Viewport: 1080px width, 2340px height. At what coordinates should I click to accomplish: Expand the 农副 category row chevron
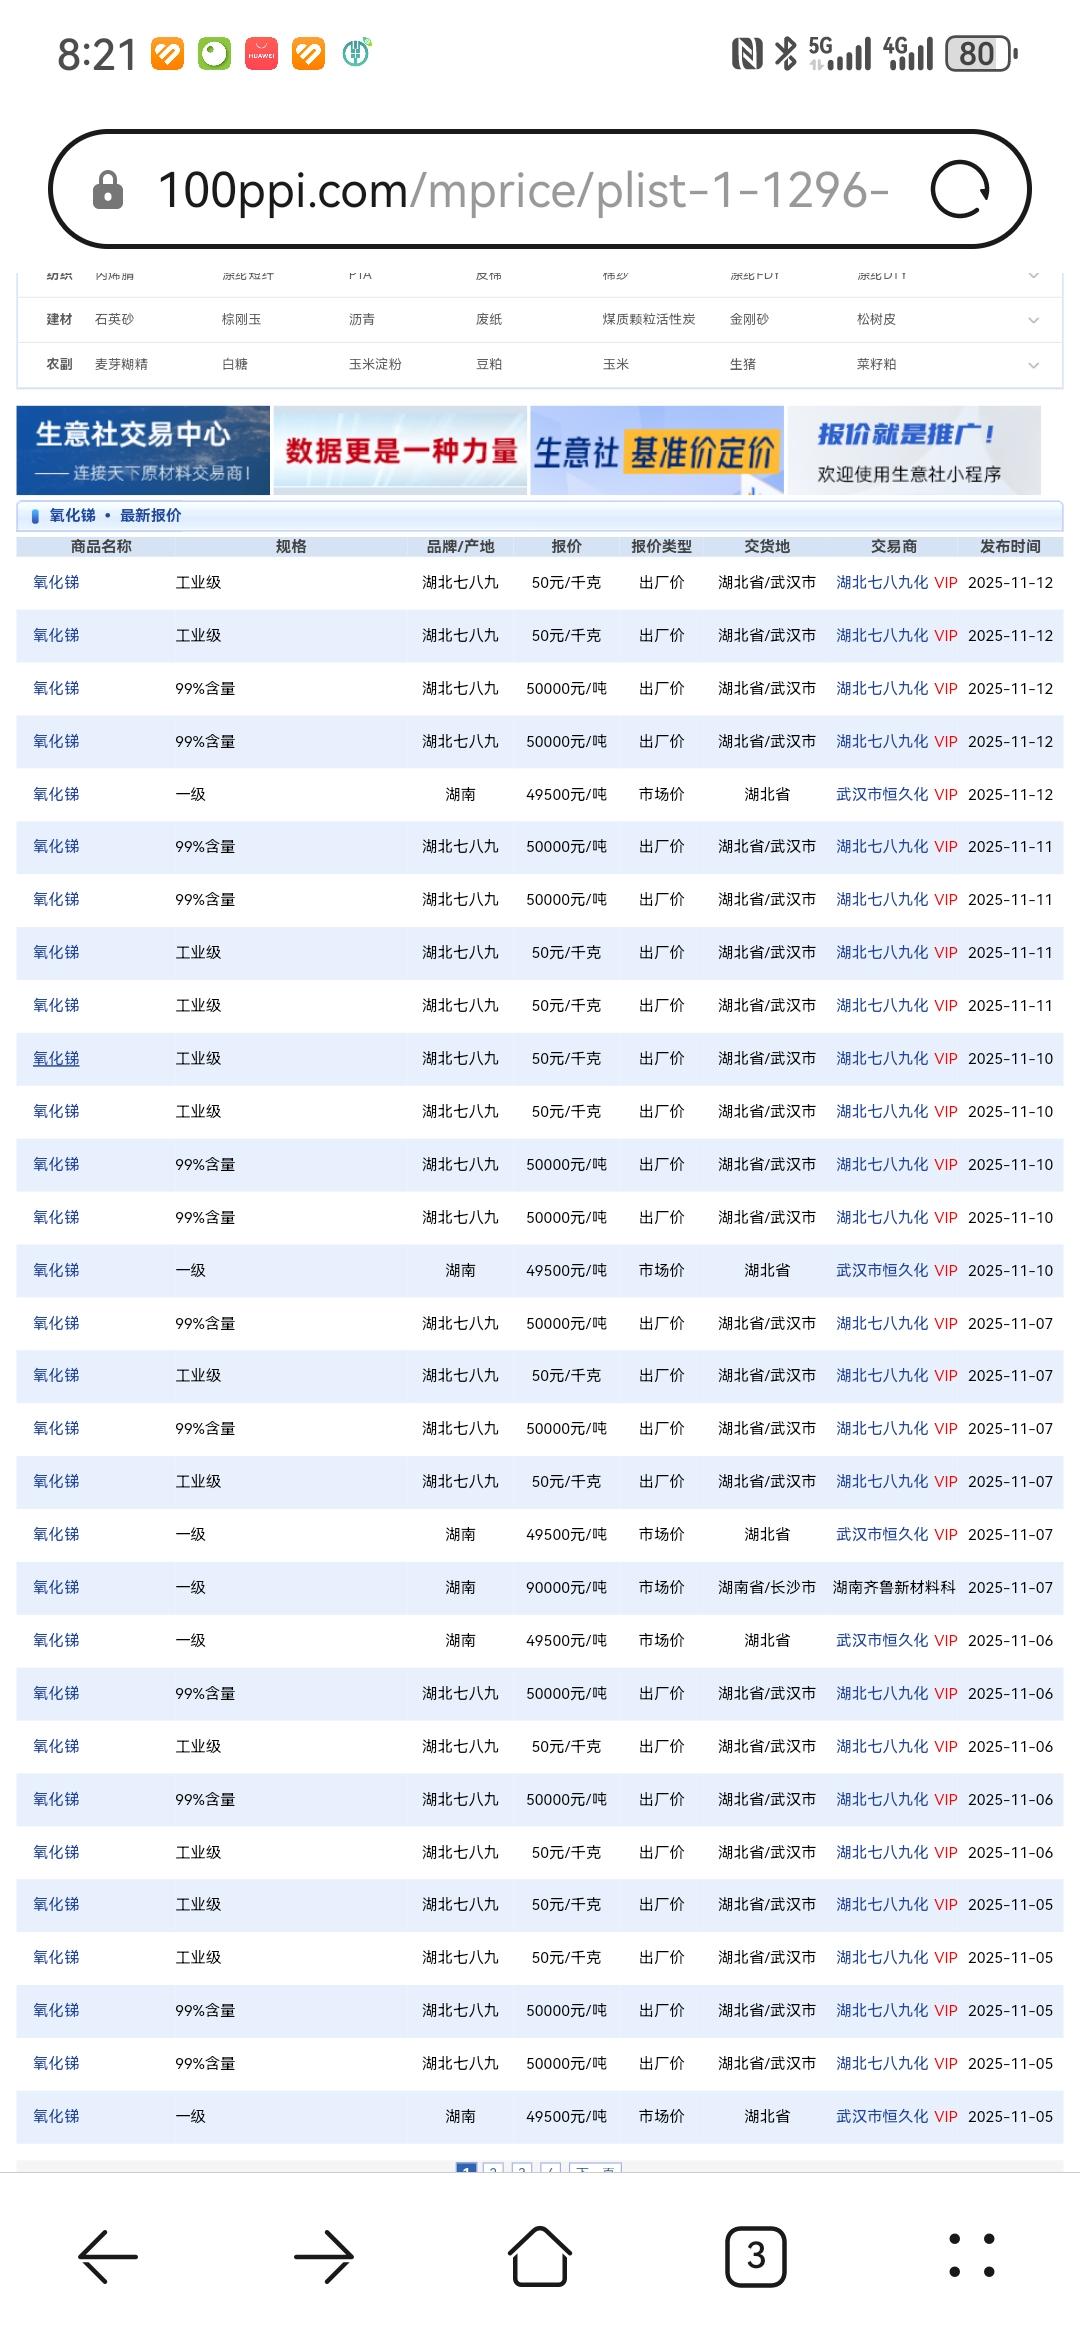pos(1034,365)
